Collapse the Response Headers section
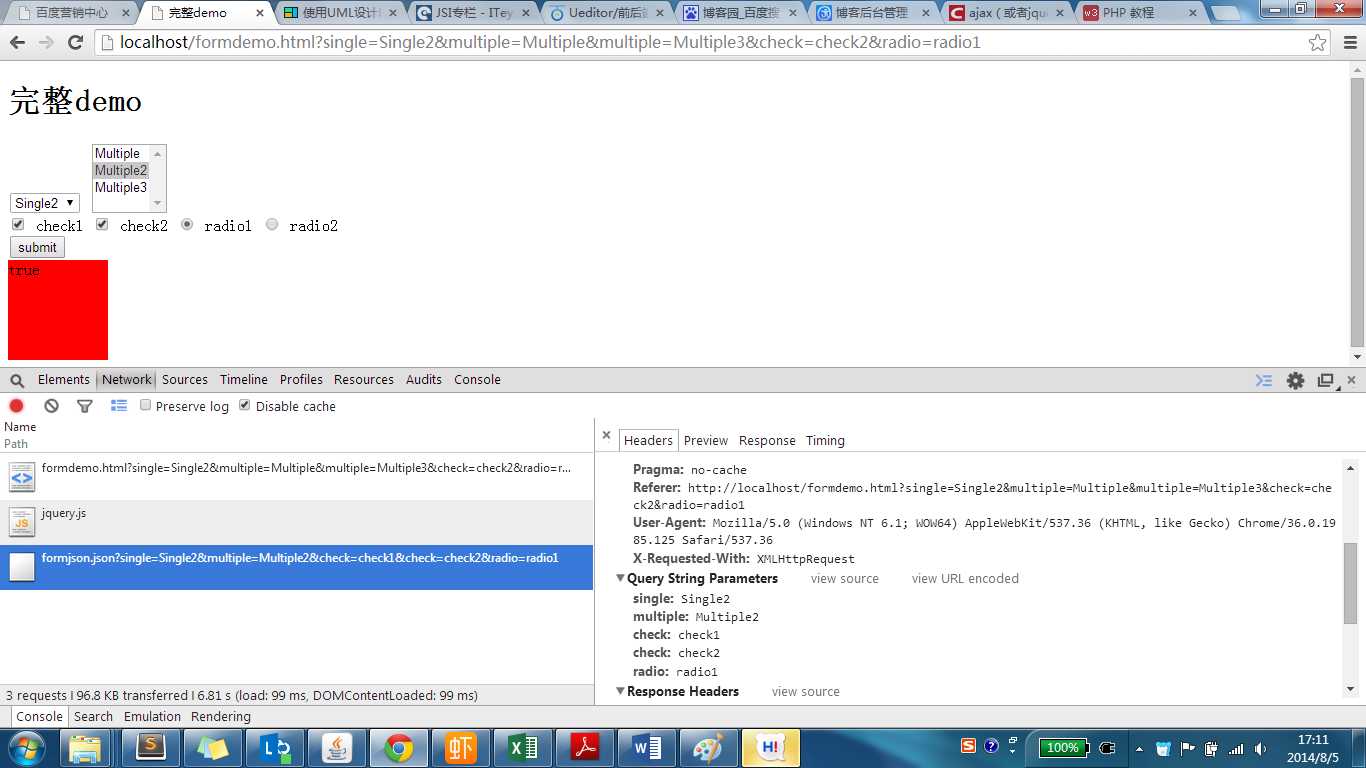The width and height of the screenshot is (1366, 768). (621, 691)
